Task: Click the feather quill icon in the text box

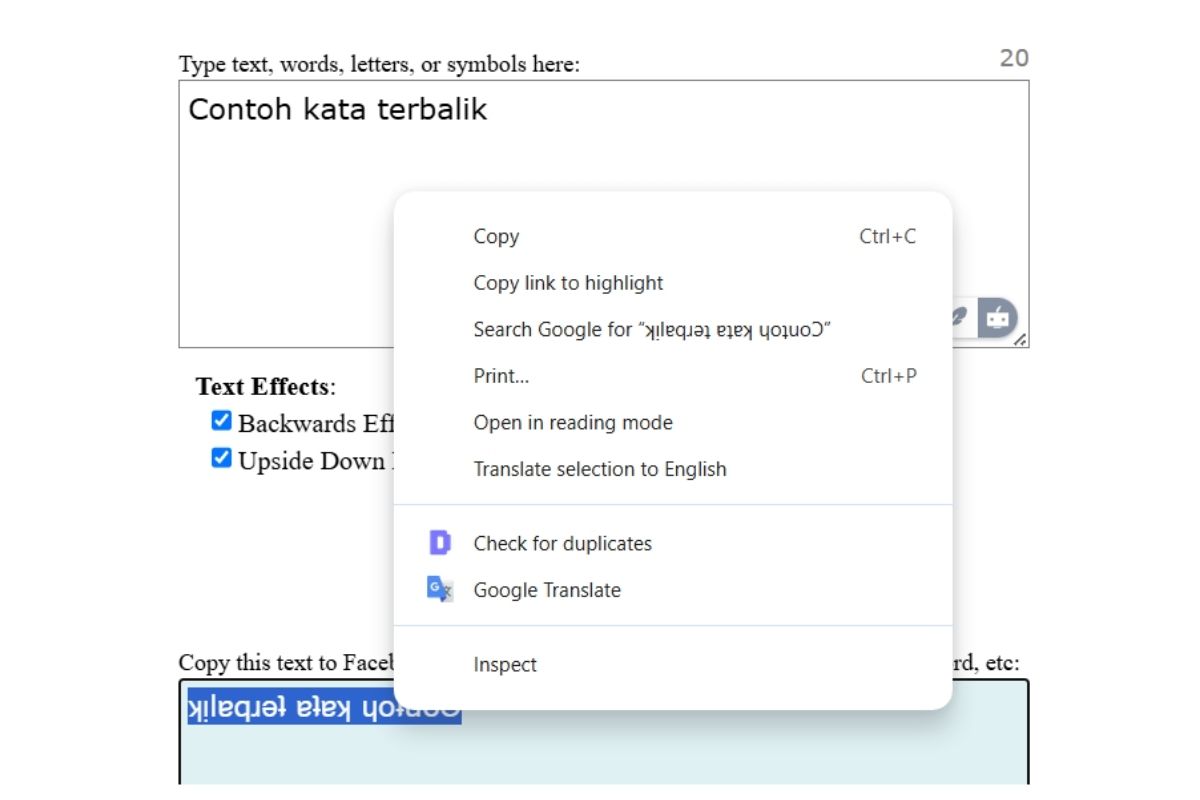Action: pos(959,318)
